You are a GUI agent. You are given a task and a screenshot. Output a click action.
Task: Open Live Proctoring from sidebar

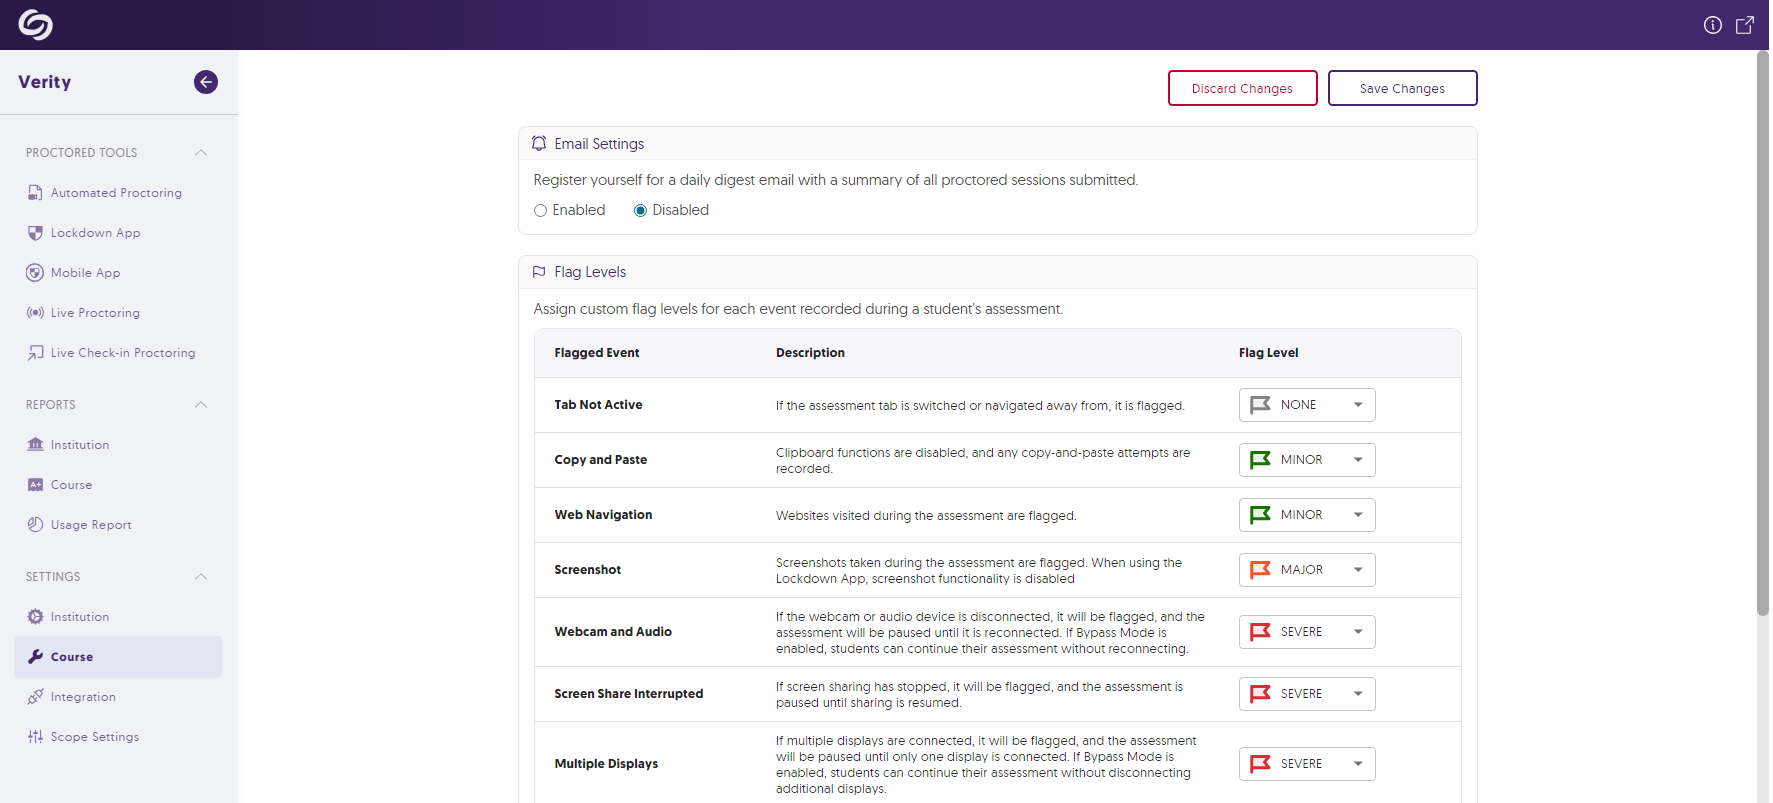tap(95, 313)
